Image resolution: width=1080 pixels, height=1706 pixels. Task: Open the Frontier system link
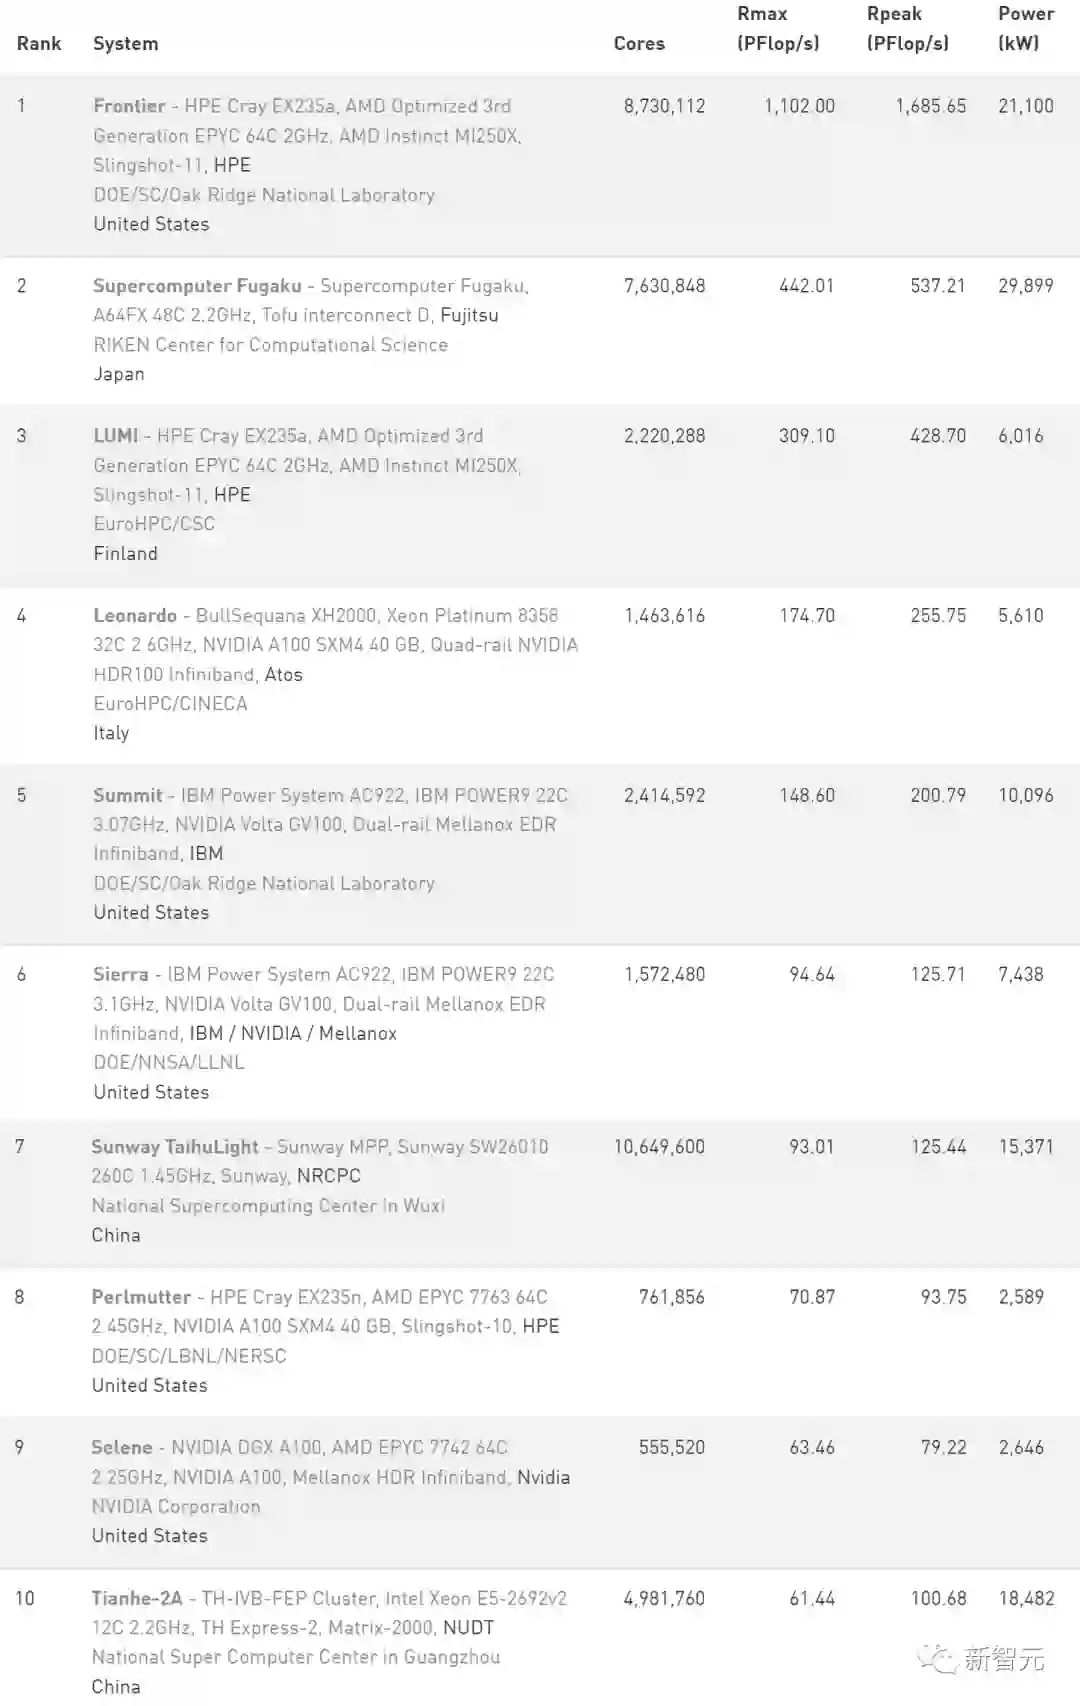point(129,106)
